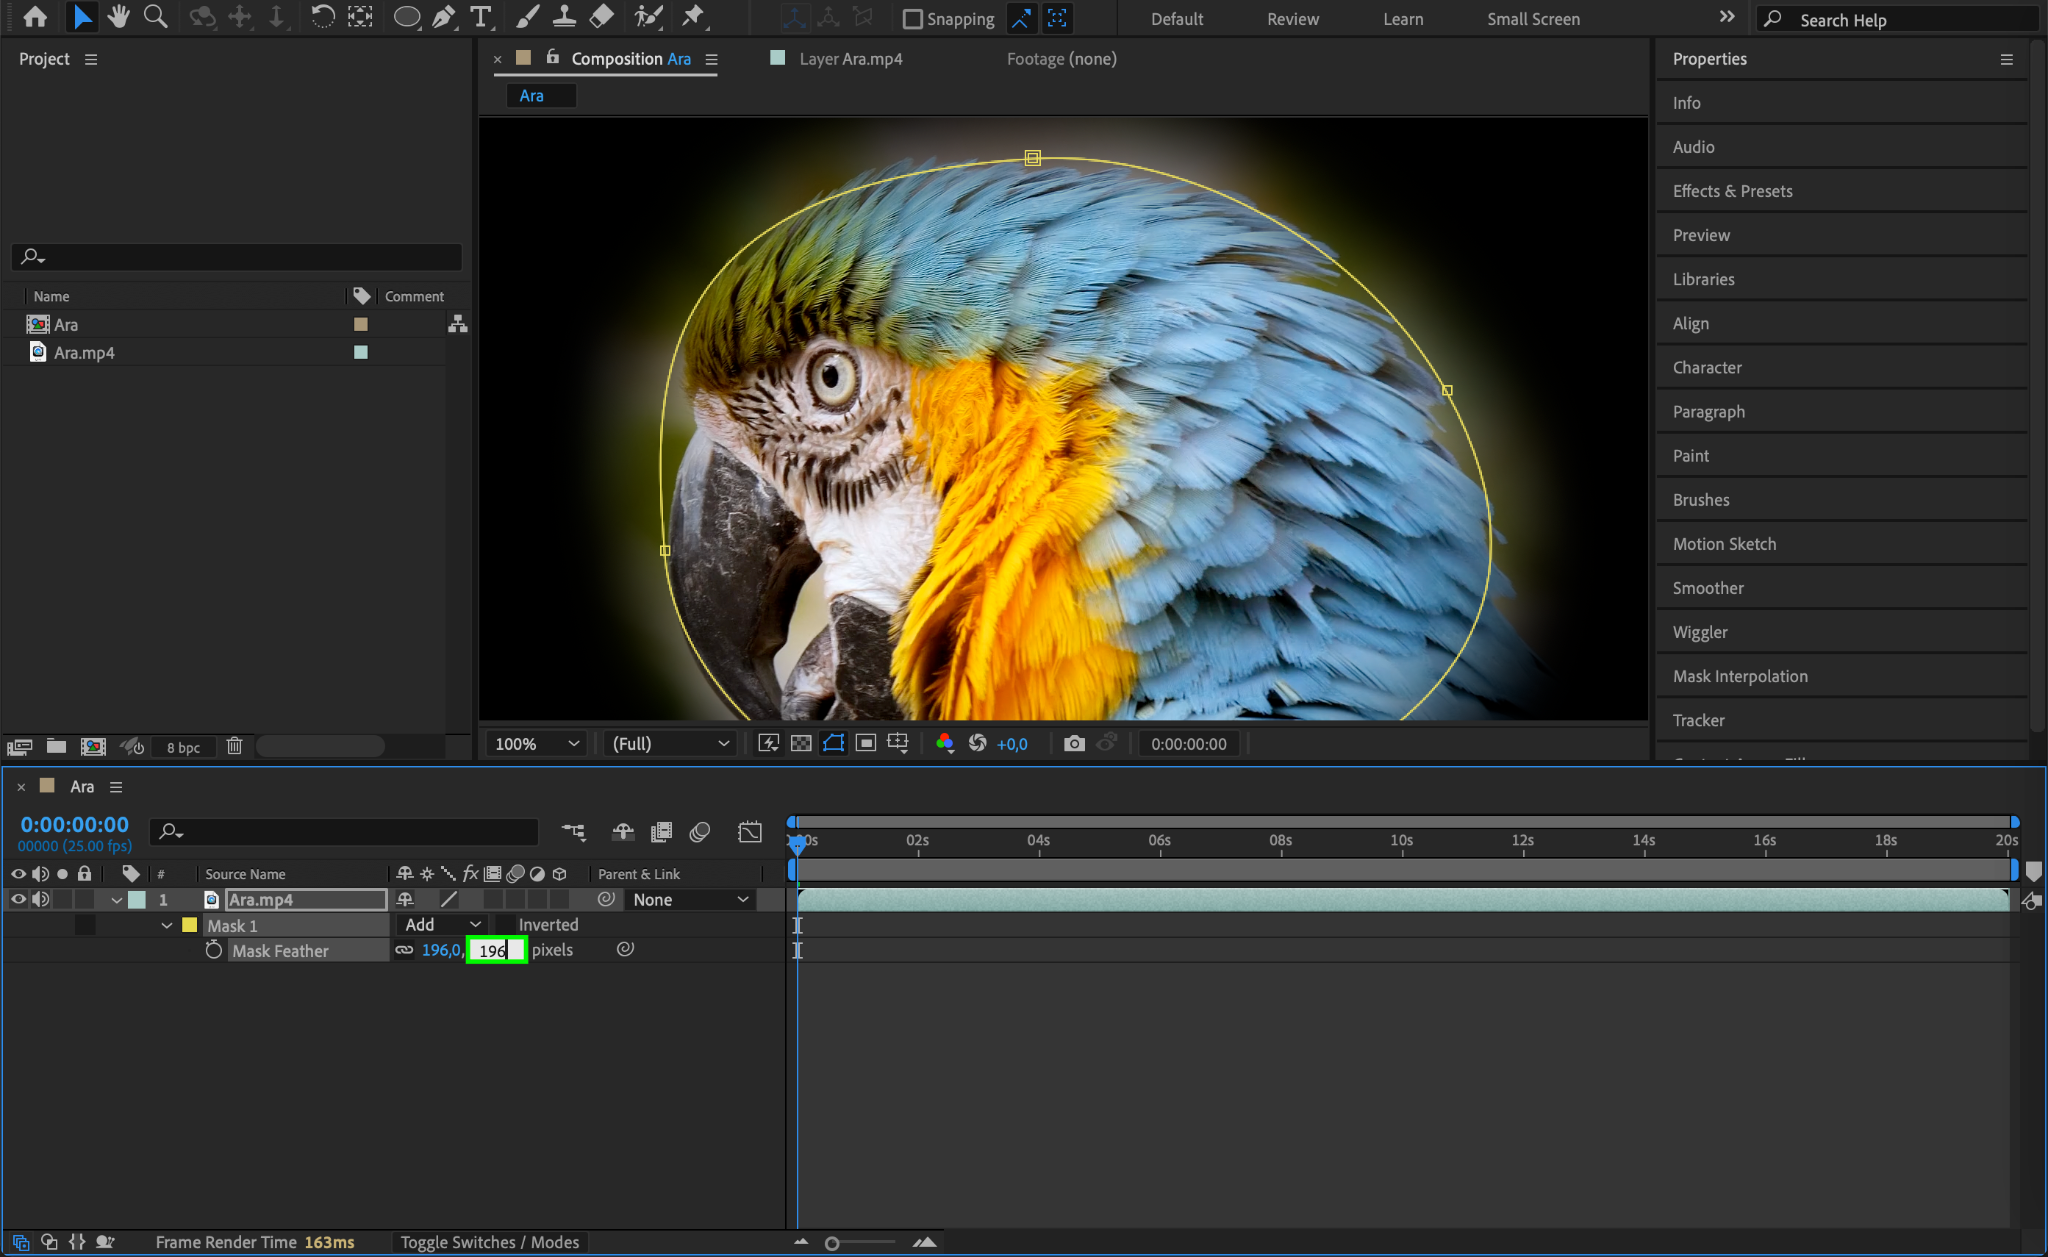Click the Mask Feather stopwatch
Screen dimensions: 2048x1257
[213, 950]
